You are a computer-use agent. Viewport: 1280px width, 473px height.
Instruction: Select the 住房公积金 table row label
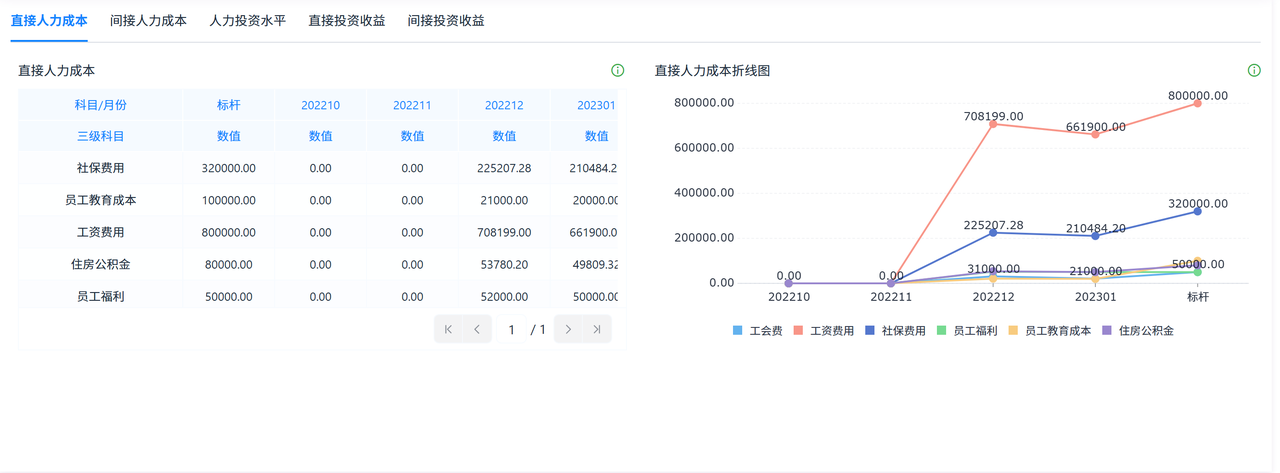(x=100, y=265)
